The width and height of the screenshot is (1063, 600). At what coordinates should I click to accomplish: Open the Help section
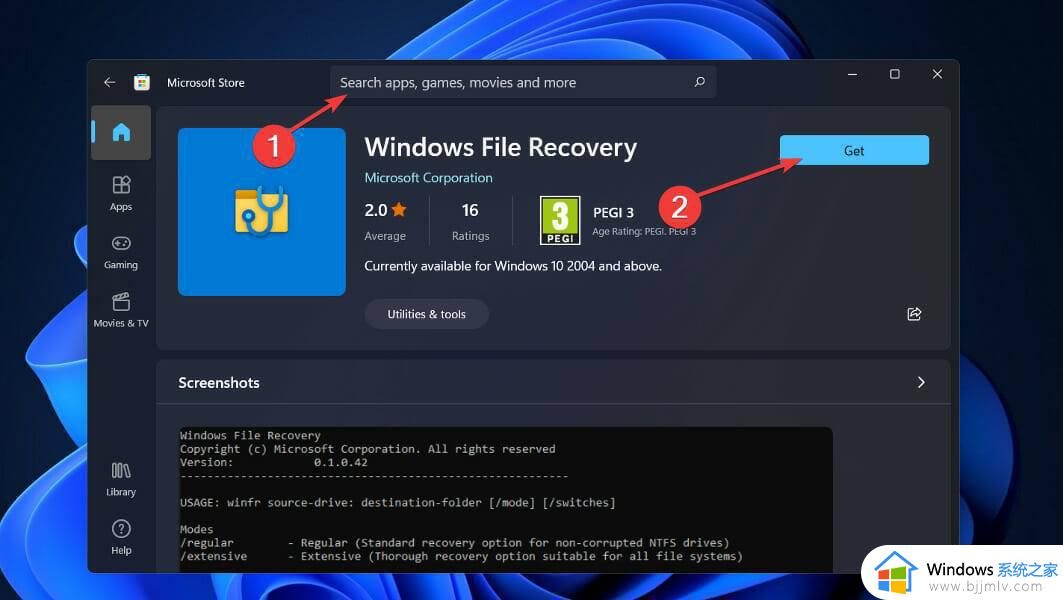point(121,537)
